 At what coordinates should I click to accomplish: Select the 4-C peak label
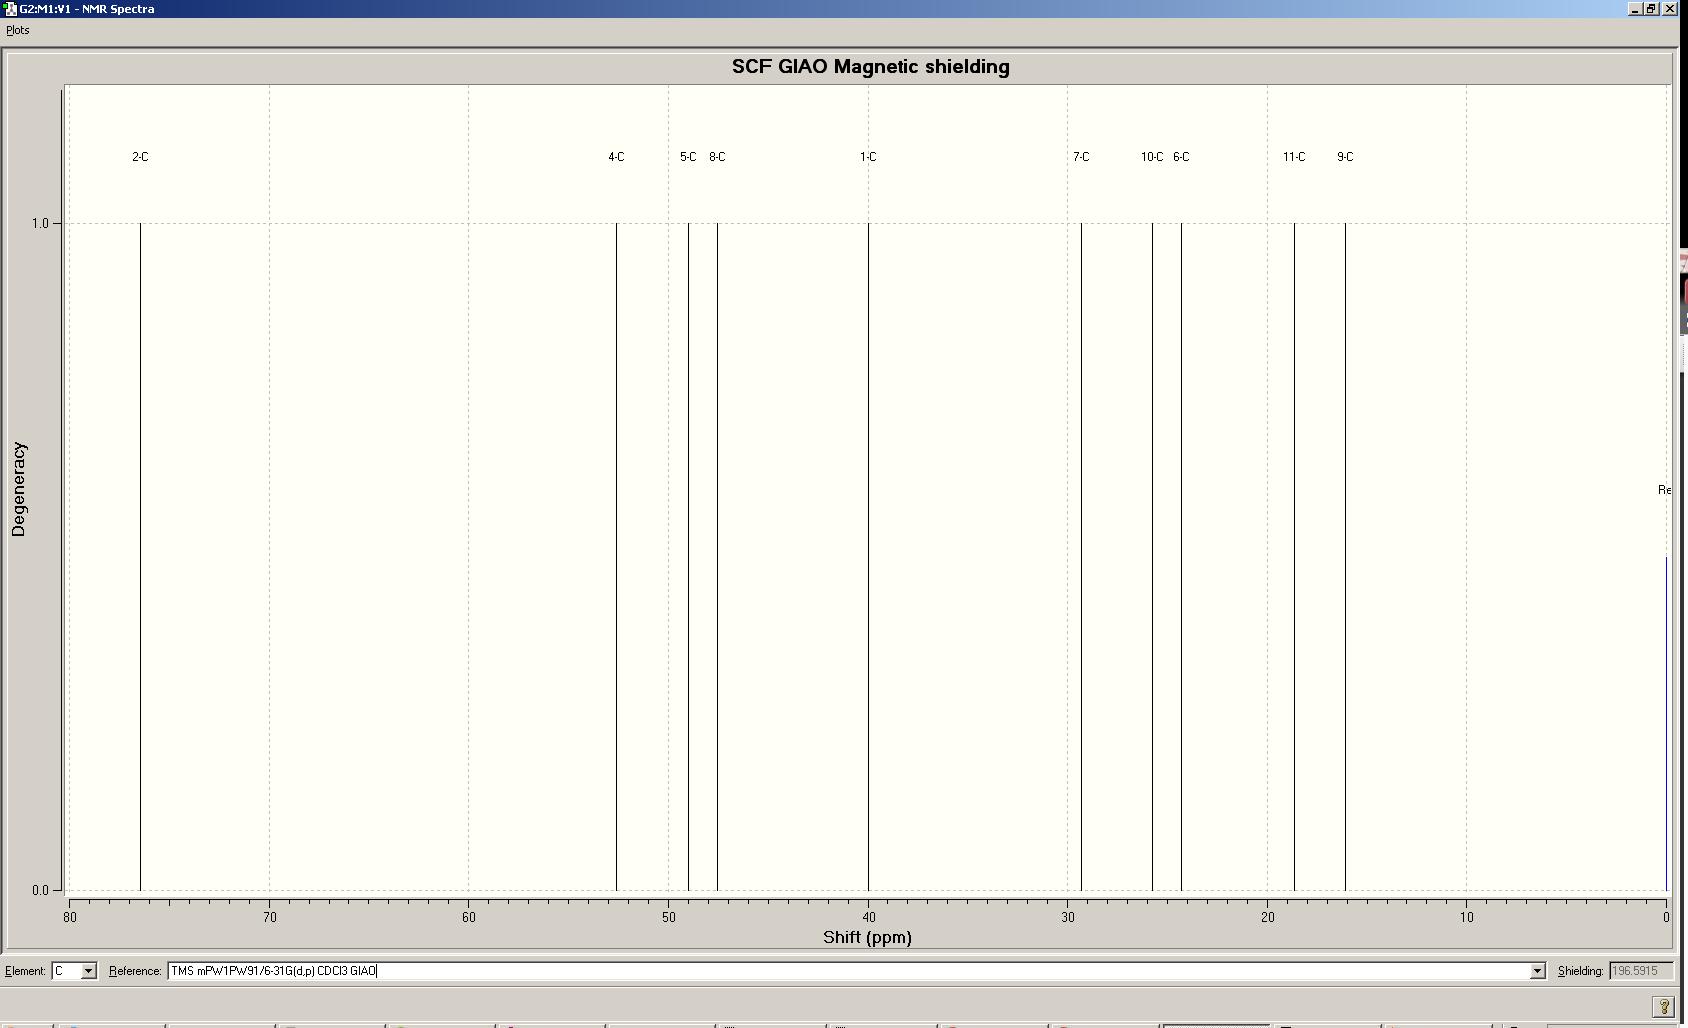[616, 157]
